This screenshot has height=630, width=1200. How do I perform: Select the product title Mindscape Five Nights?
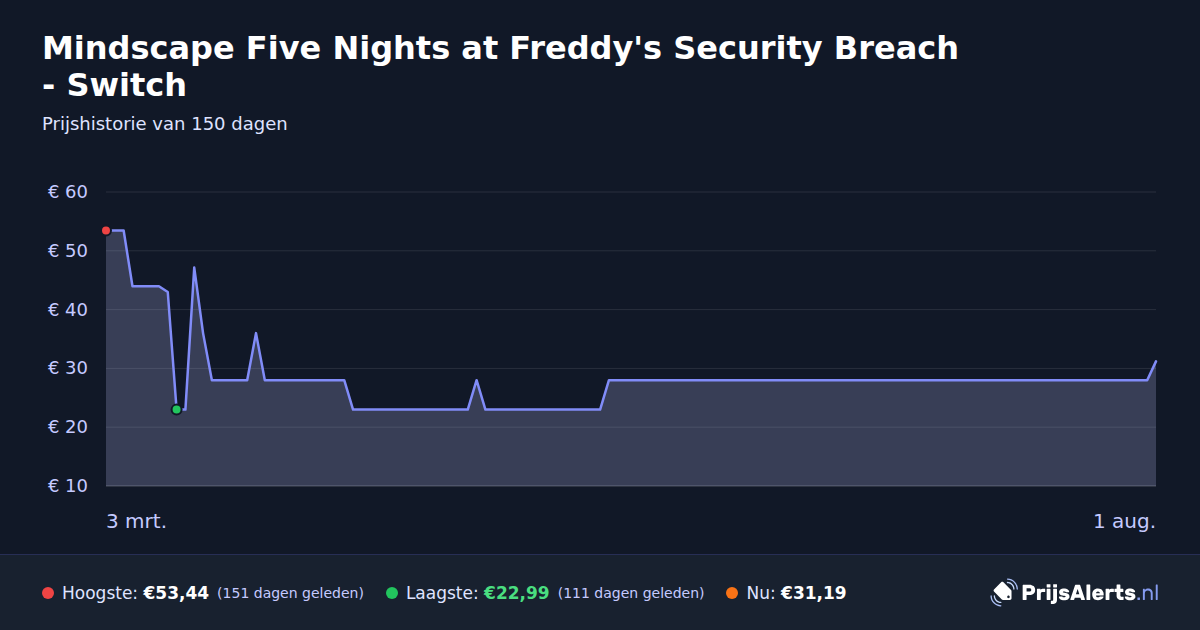point(500,66)
